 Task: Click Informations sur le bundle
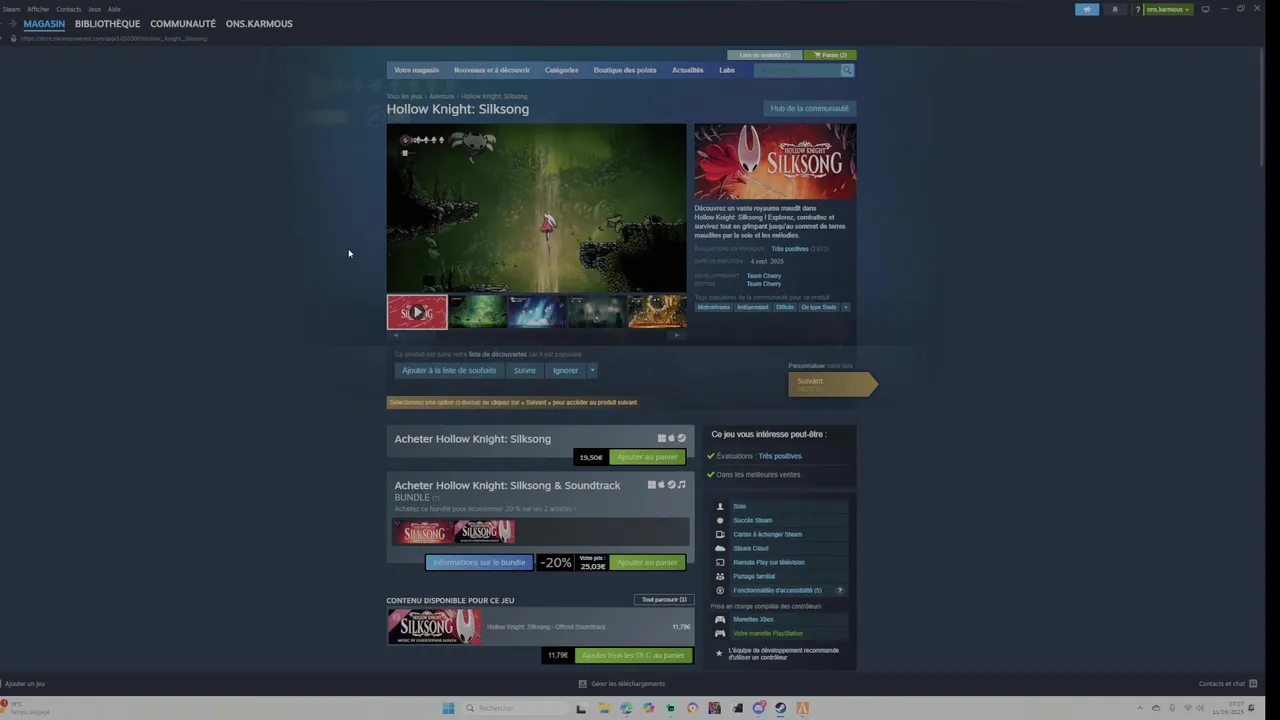point(479,562)
